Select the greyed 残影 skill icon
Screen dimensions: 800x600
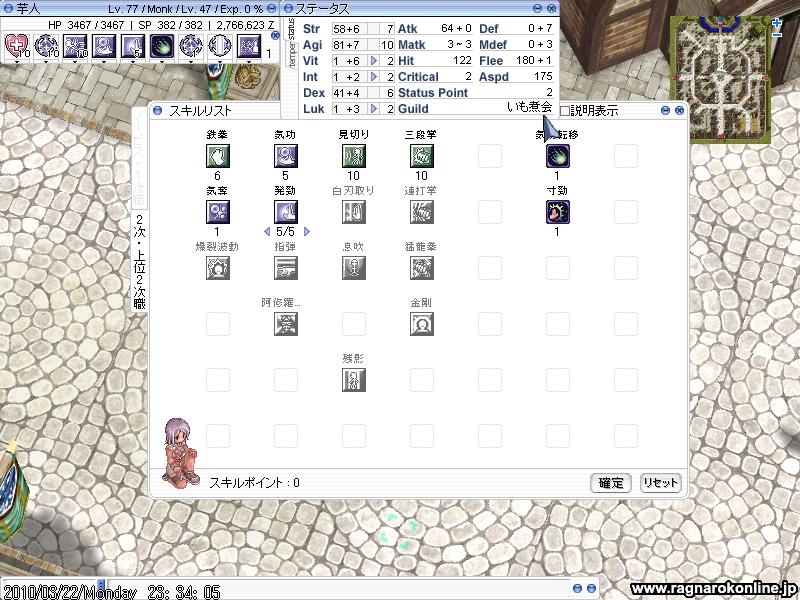click(354, 380)
